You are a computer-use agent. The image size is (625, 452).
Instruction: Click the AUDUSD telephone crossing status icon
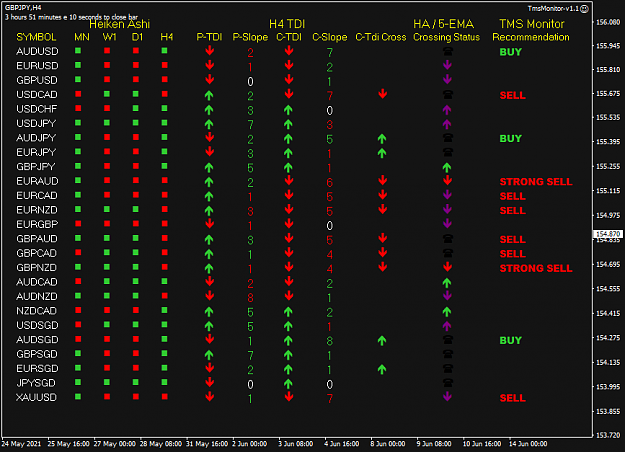pyautogui.click(x=448, y=51)
